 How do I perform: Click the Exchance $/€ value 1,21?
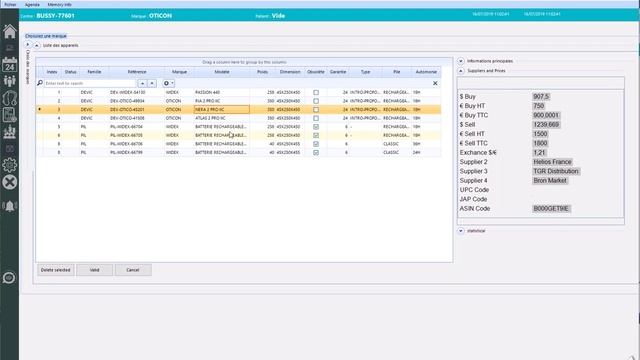(539, 153)
